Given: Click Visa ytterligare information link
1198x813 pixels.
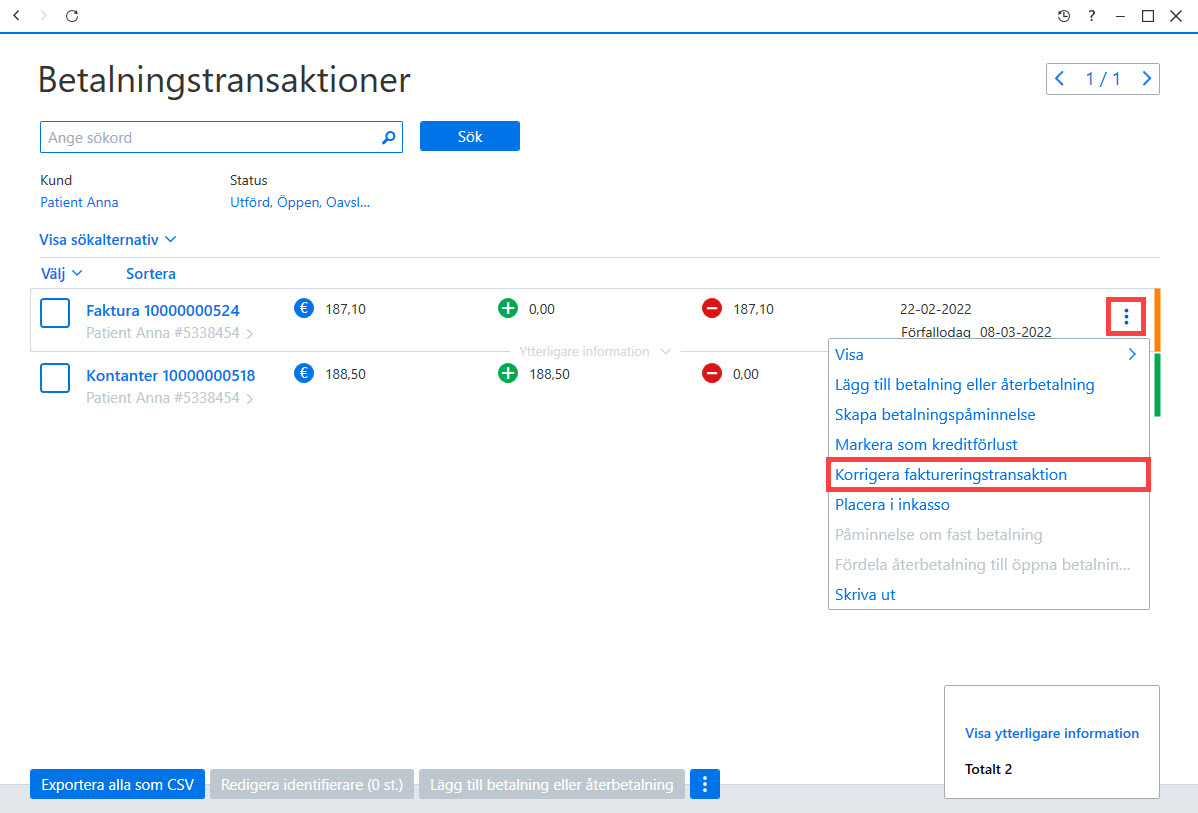Looking at the screenshot, I should coord(1051,734).
